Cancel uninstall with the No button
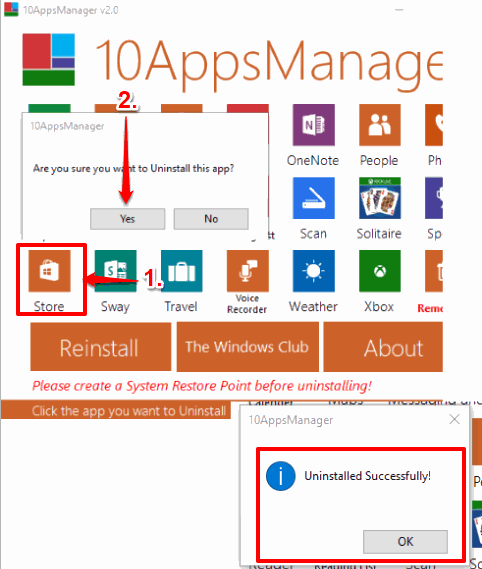482x569 pixels. [211, 219]
